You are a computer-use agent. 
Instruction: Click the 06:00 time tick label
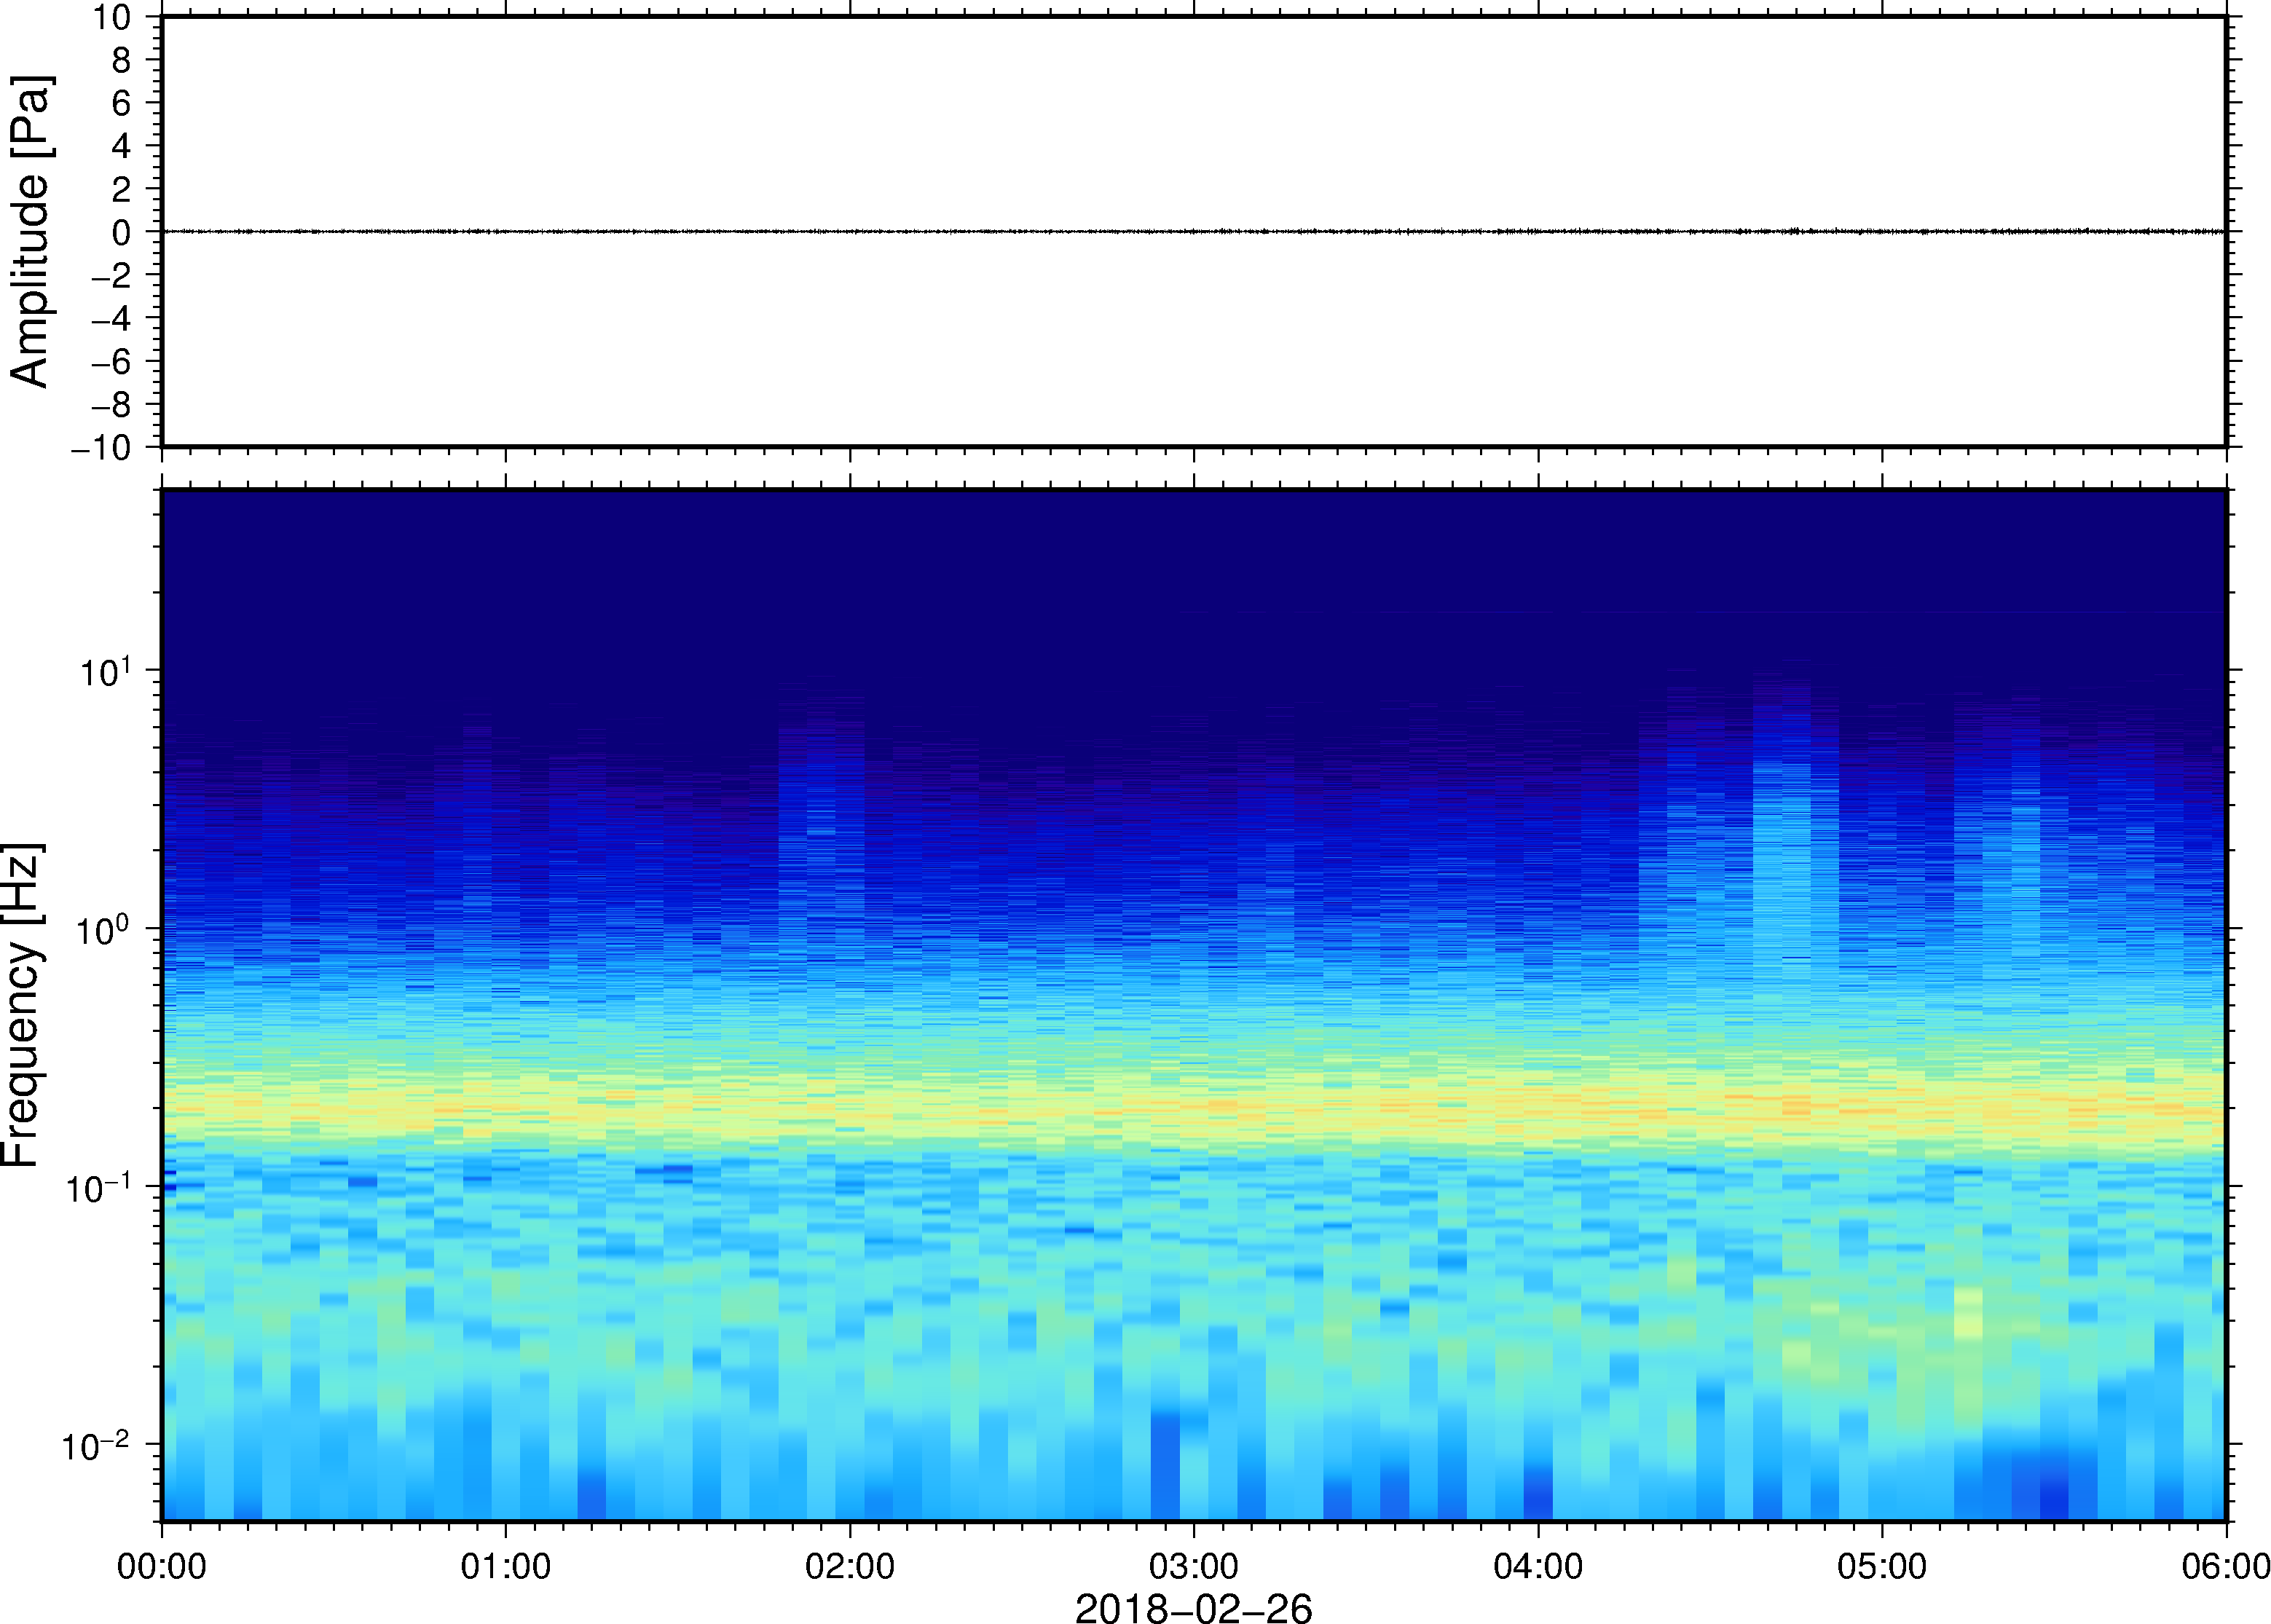(2226, 1566)
